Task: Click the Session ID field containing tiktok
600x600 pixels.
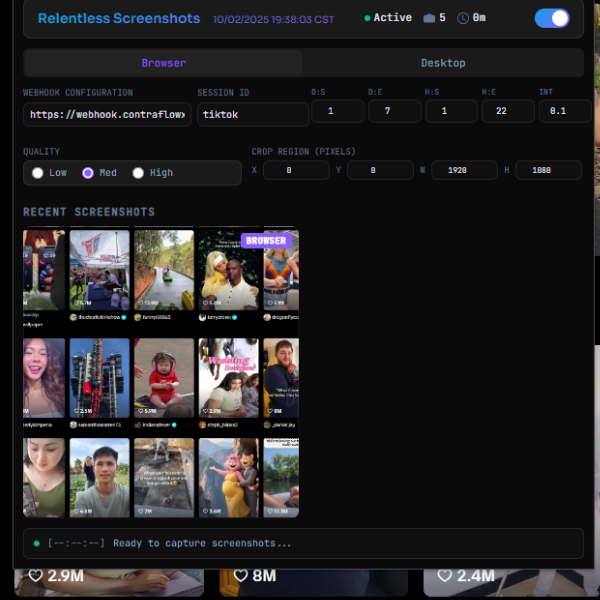Action: (252, 114)
